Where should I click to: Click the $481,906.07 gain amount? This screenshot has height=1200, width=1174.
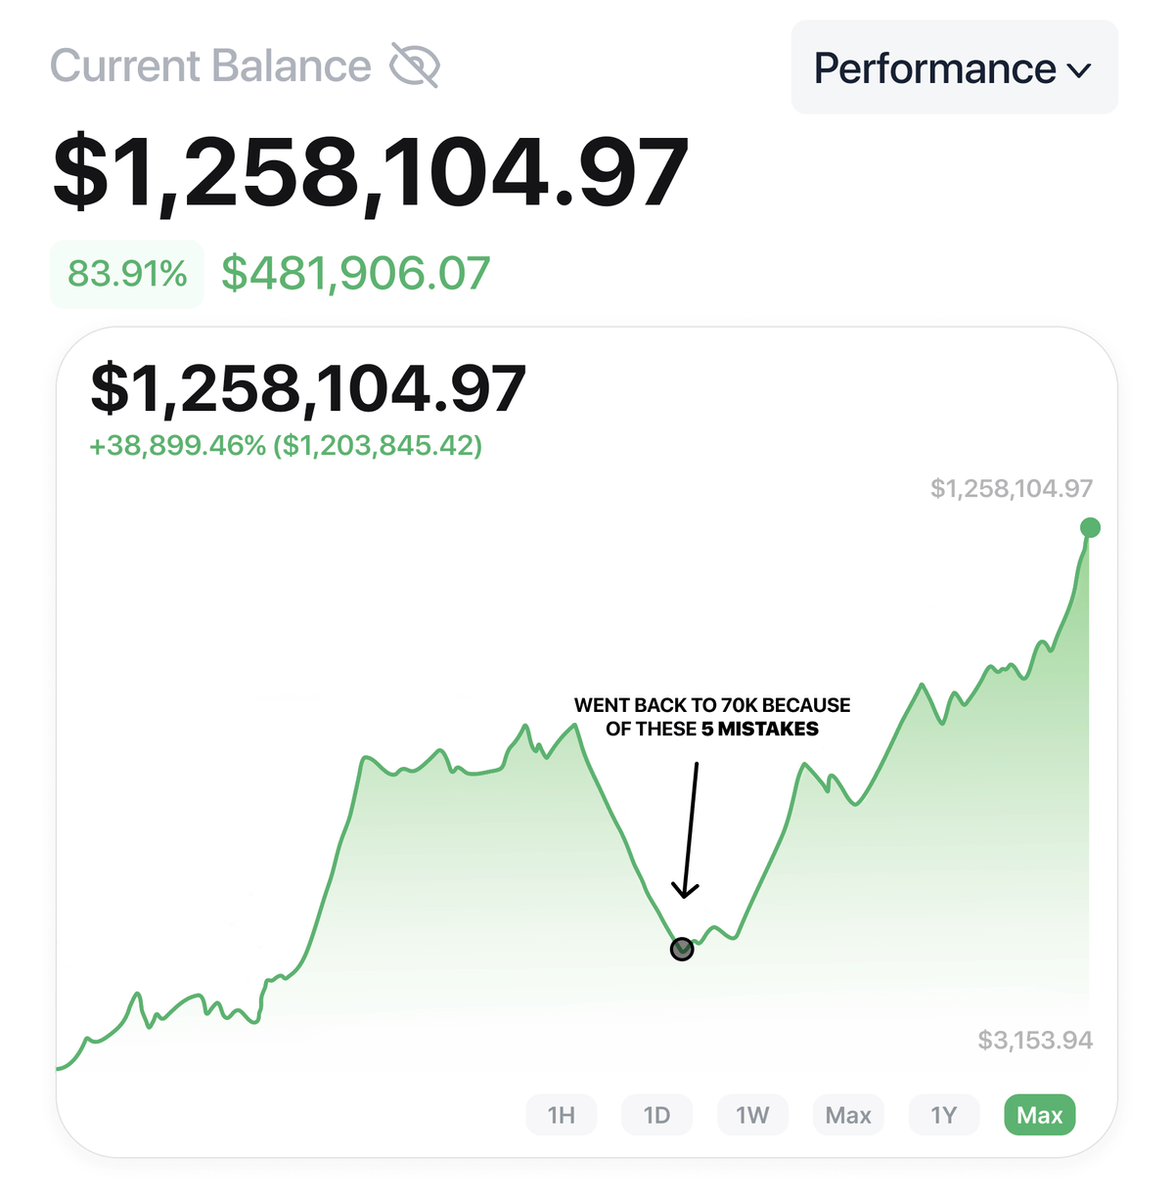coord(356,274)
